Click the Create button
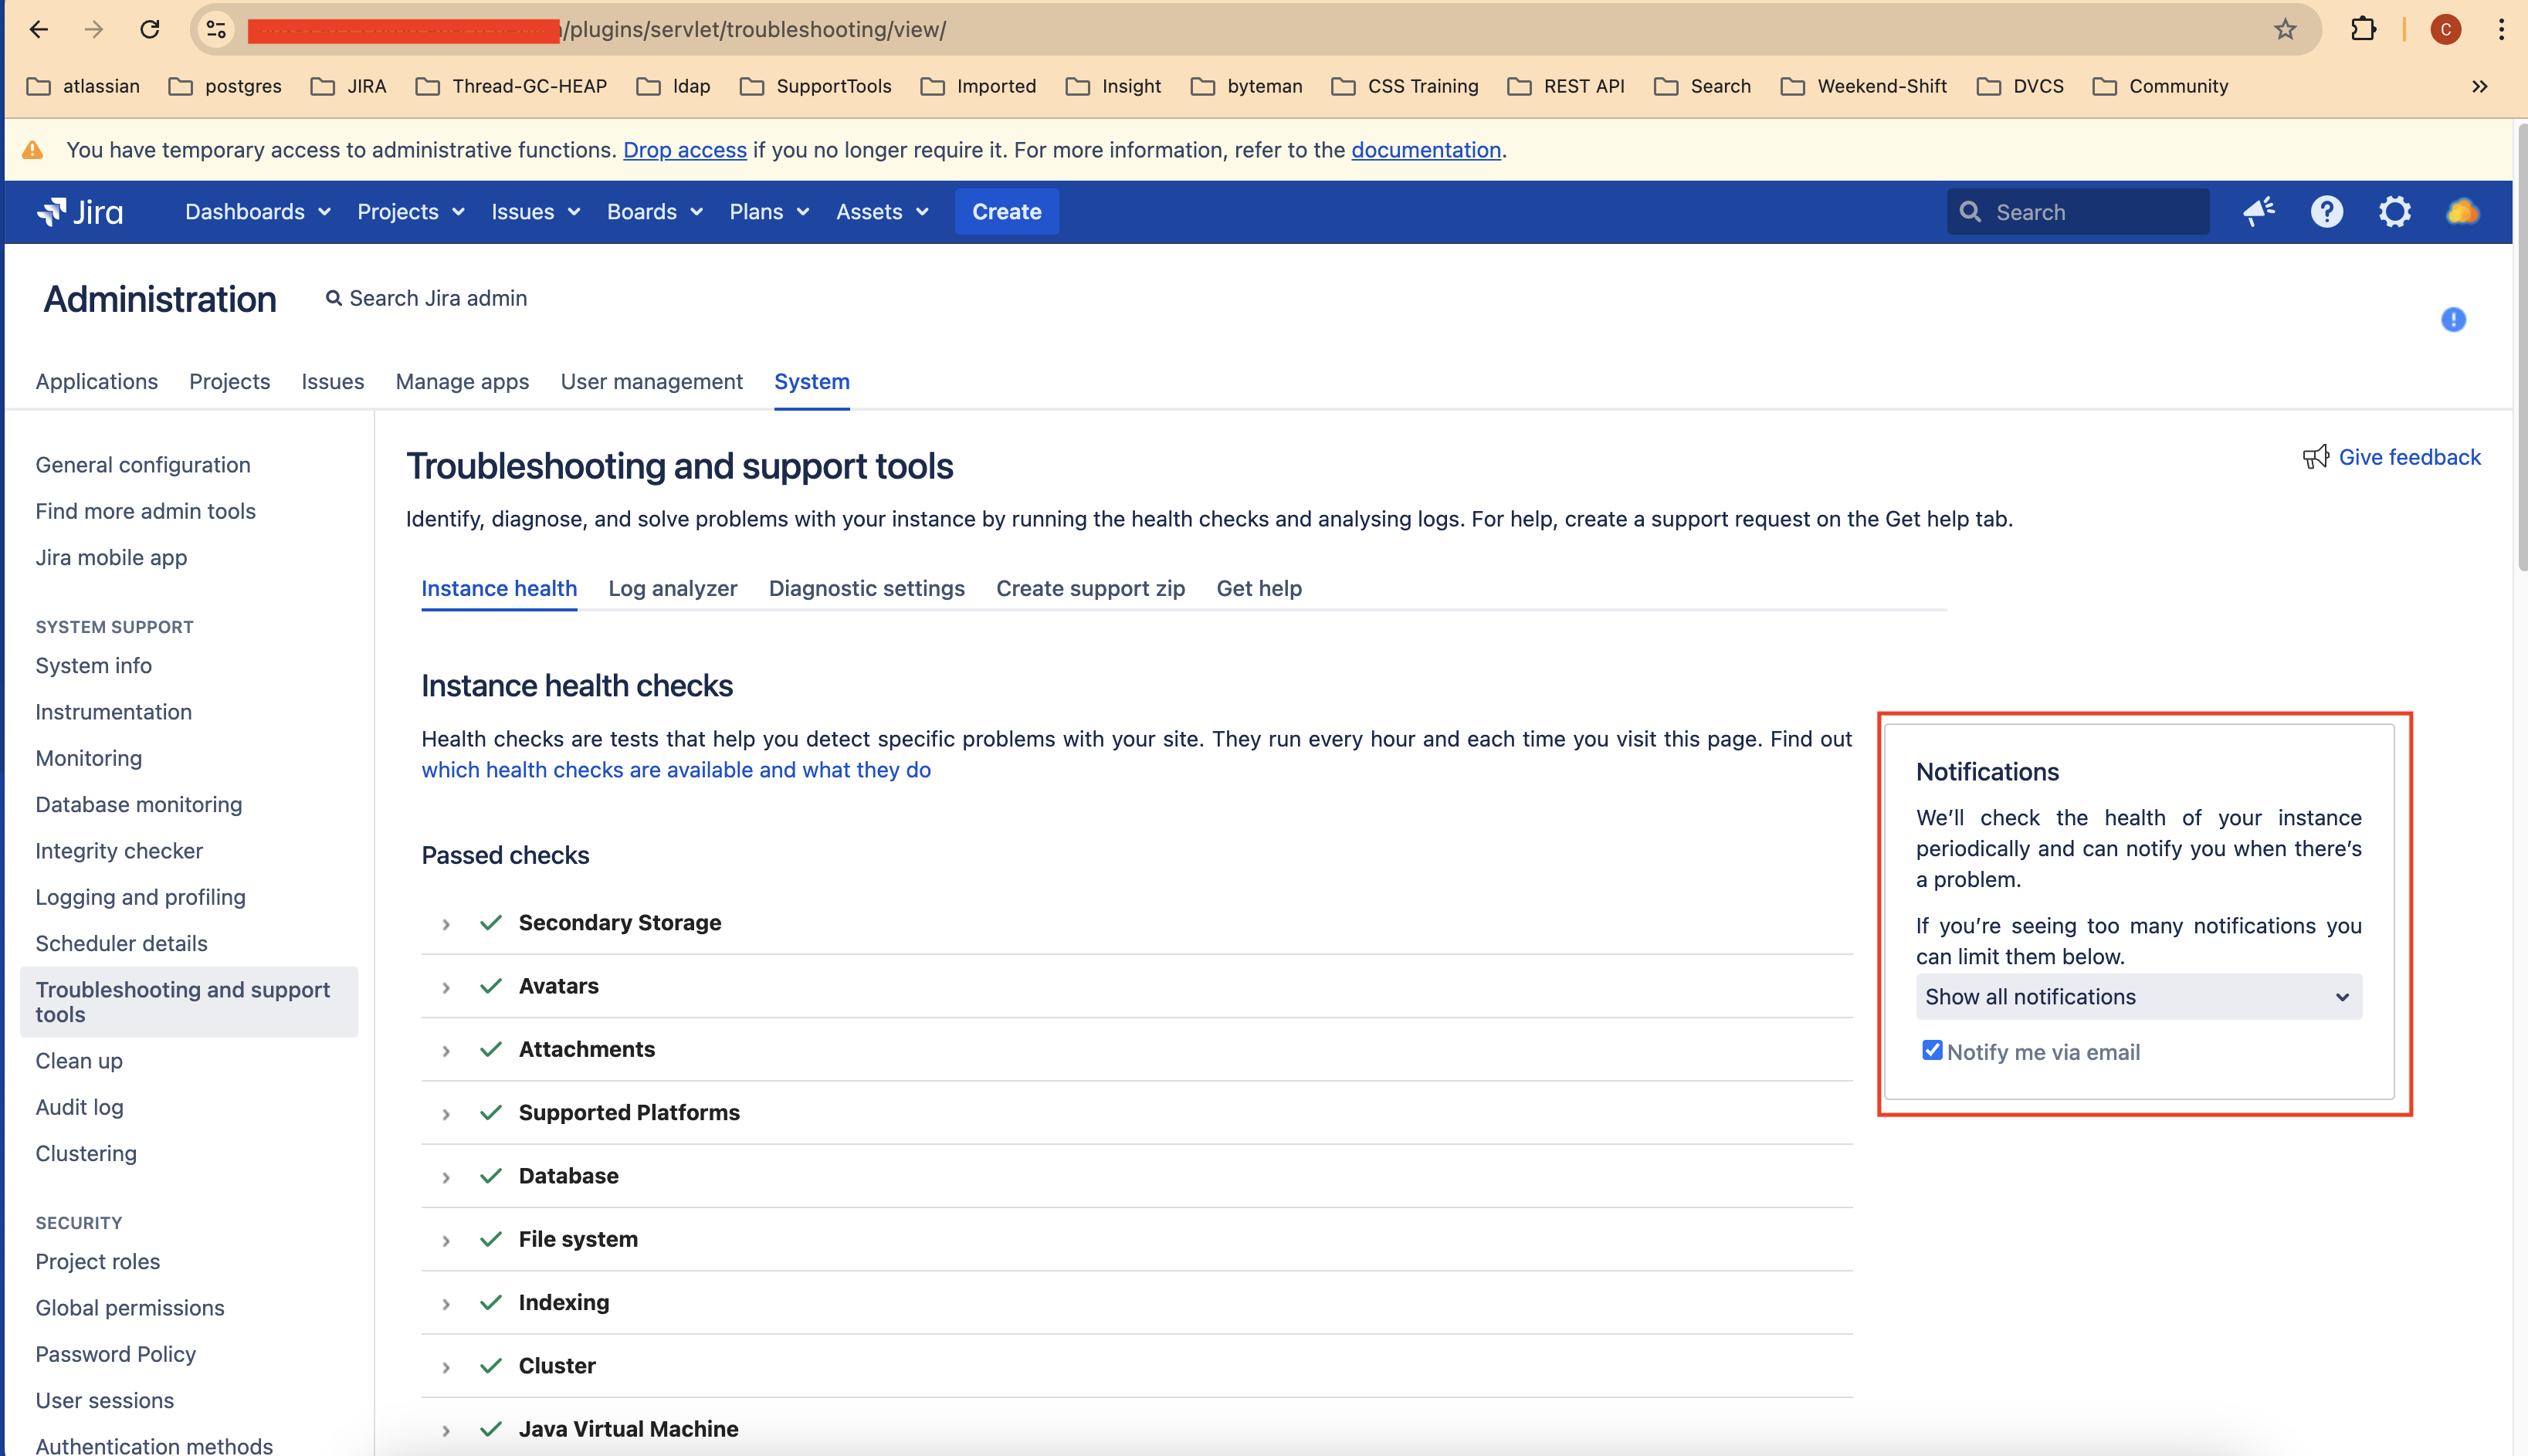2528x1456 pixels. click(1006, 211)
